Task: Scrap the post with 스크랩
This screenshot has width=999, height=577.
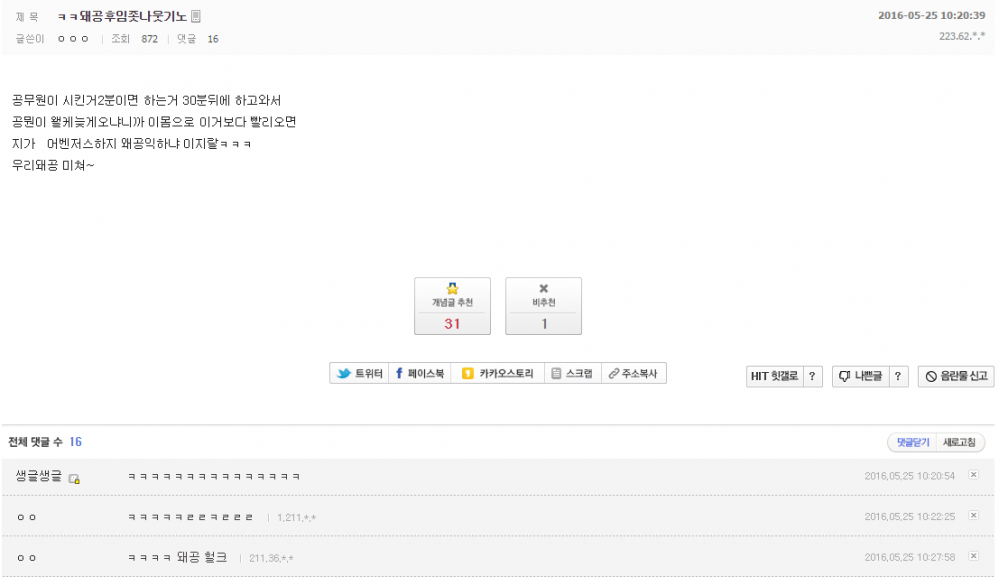Action: 572,374
